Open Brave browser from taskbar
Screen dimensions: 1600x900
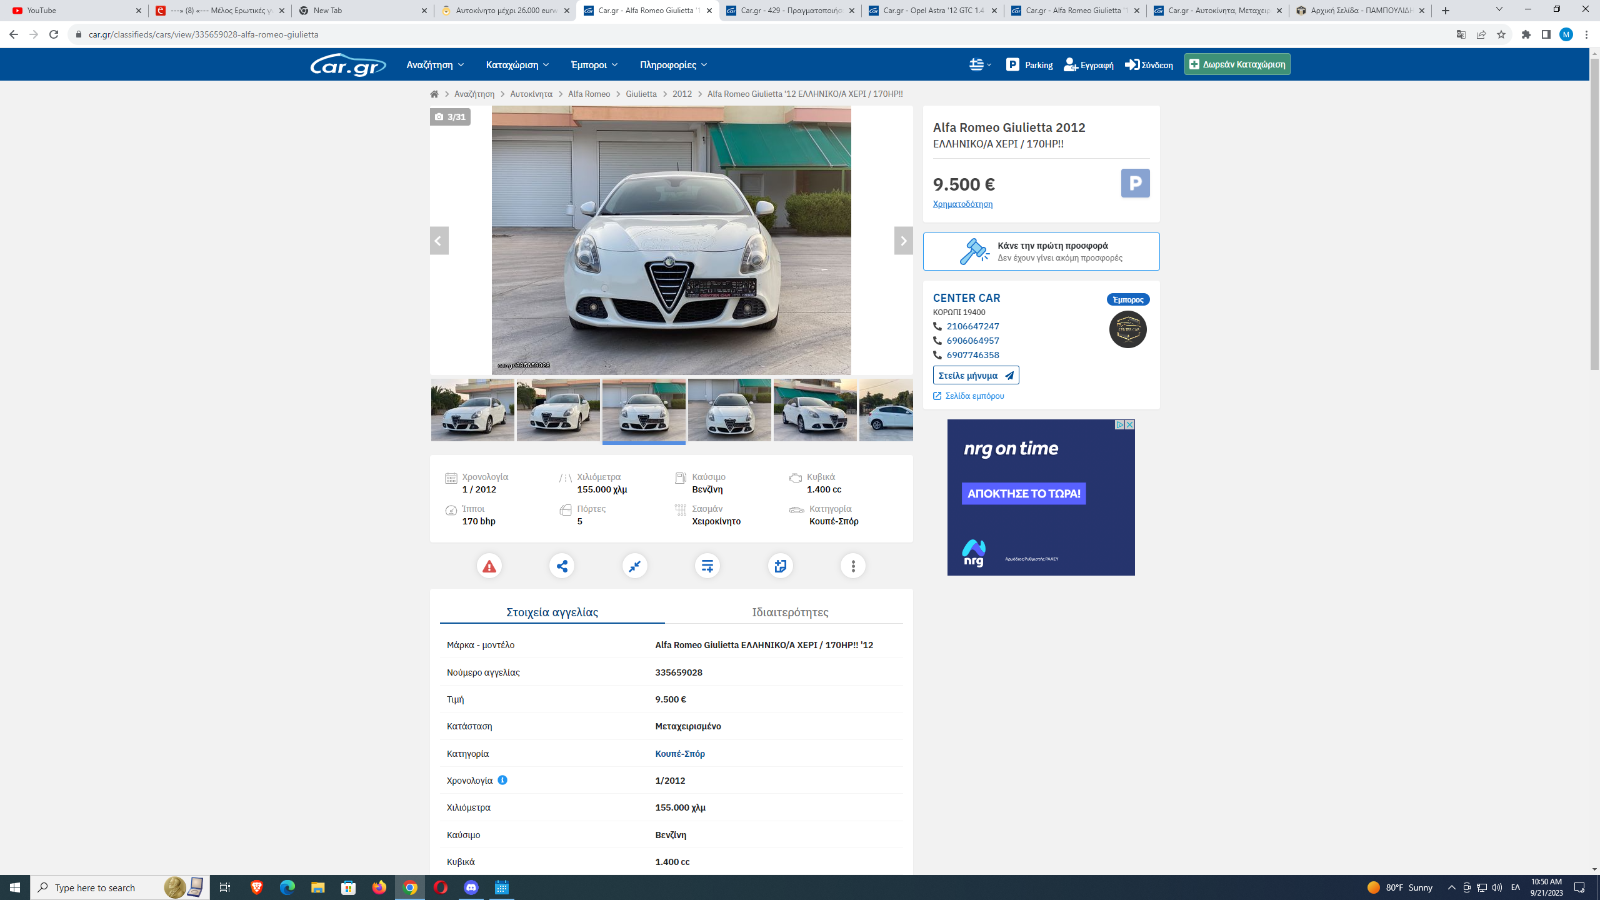[257, 887]
